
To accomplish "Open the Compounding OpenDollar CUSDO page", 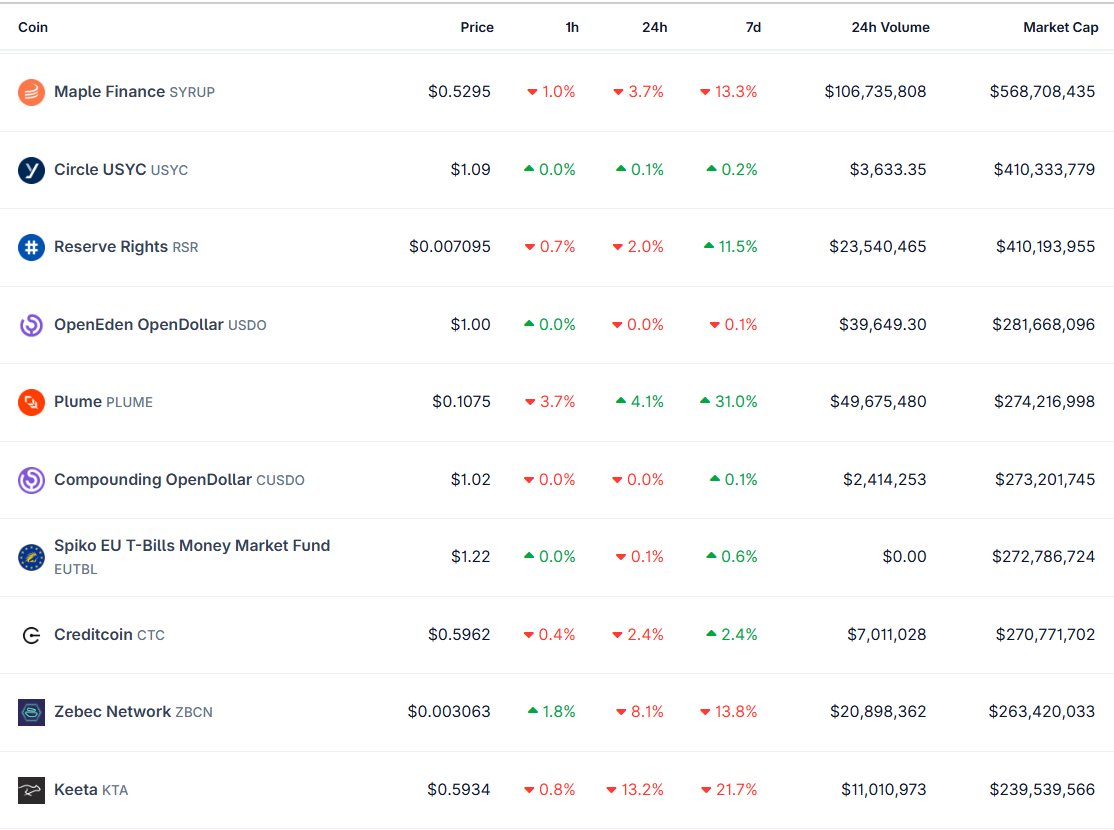I will tap(179, 480).
